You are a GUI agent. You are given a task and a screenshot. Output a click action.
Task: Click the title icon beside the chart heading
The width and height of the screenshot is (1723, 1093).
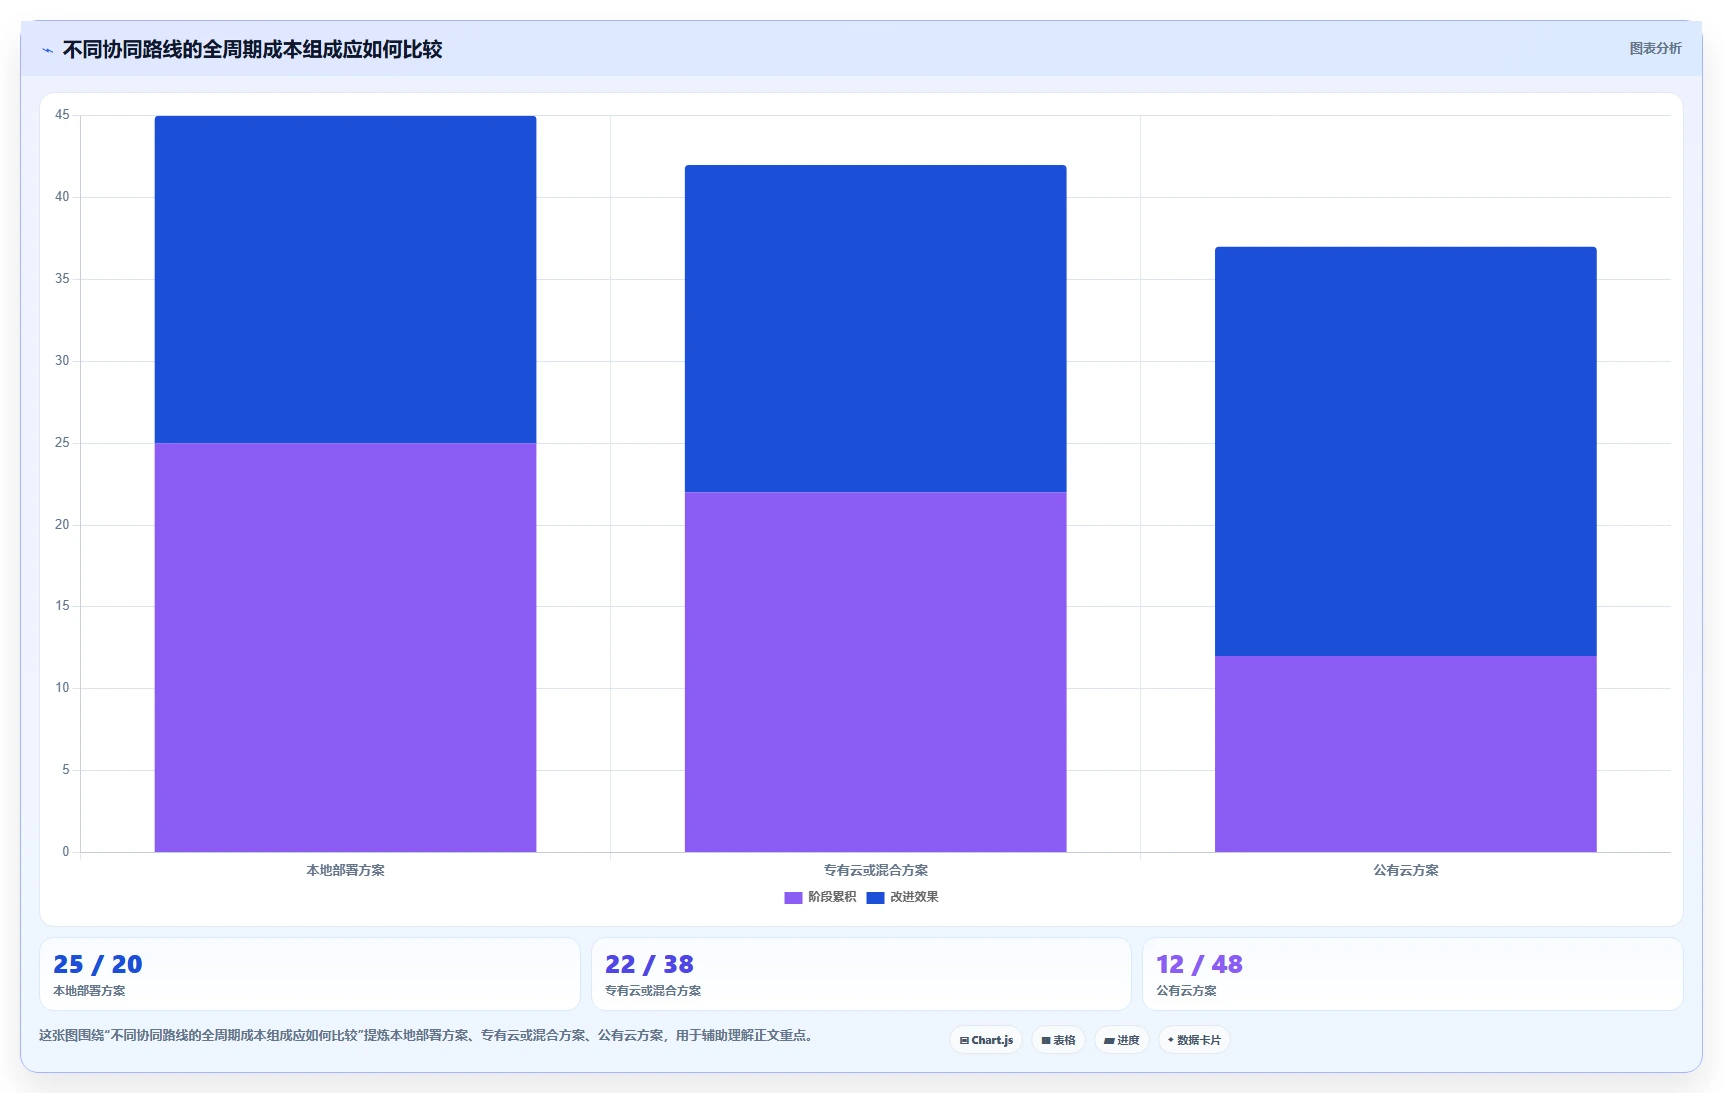pos(47,50)
